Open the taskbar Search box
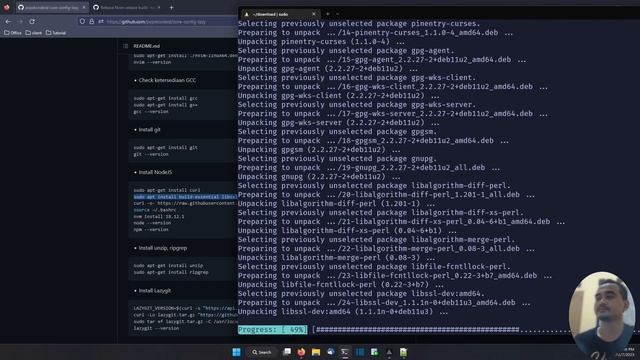 (x=262, y=352)
